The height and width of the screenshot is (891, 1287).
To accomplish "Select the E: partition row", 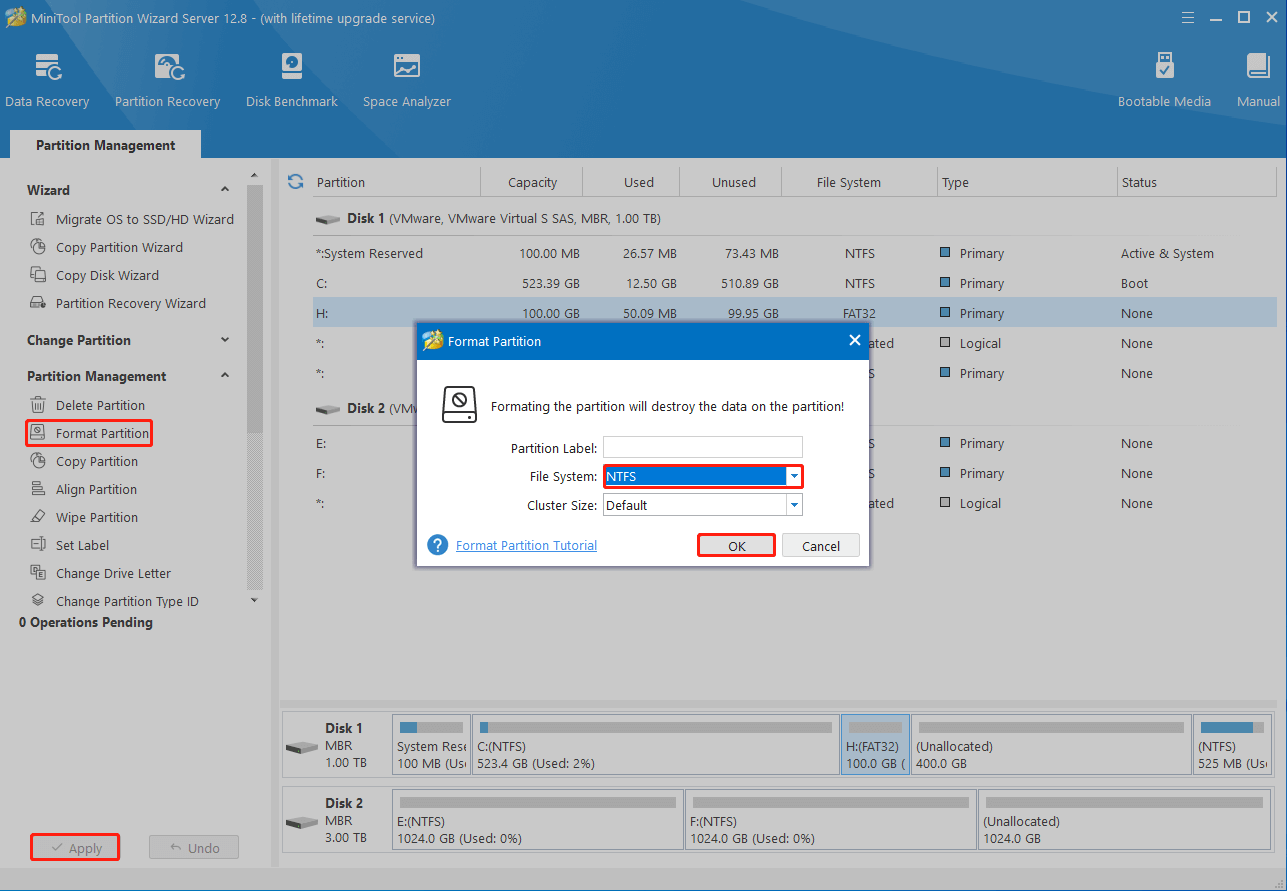I will click(x=794, y=443).
